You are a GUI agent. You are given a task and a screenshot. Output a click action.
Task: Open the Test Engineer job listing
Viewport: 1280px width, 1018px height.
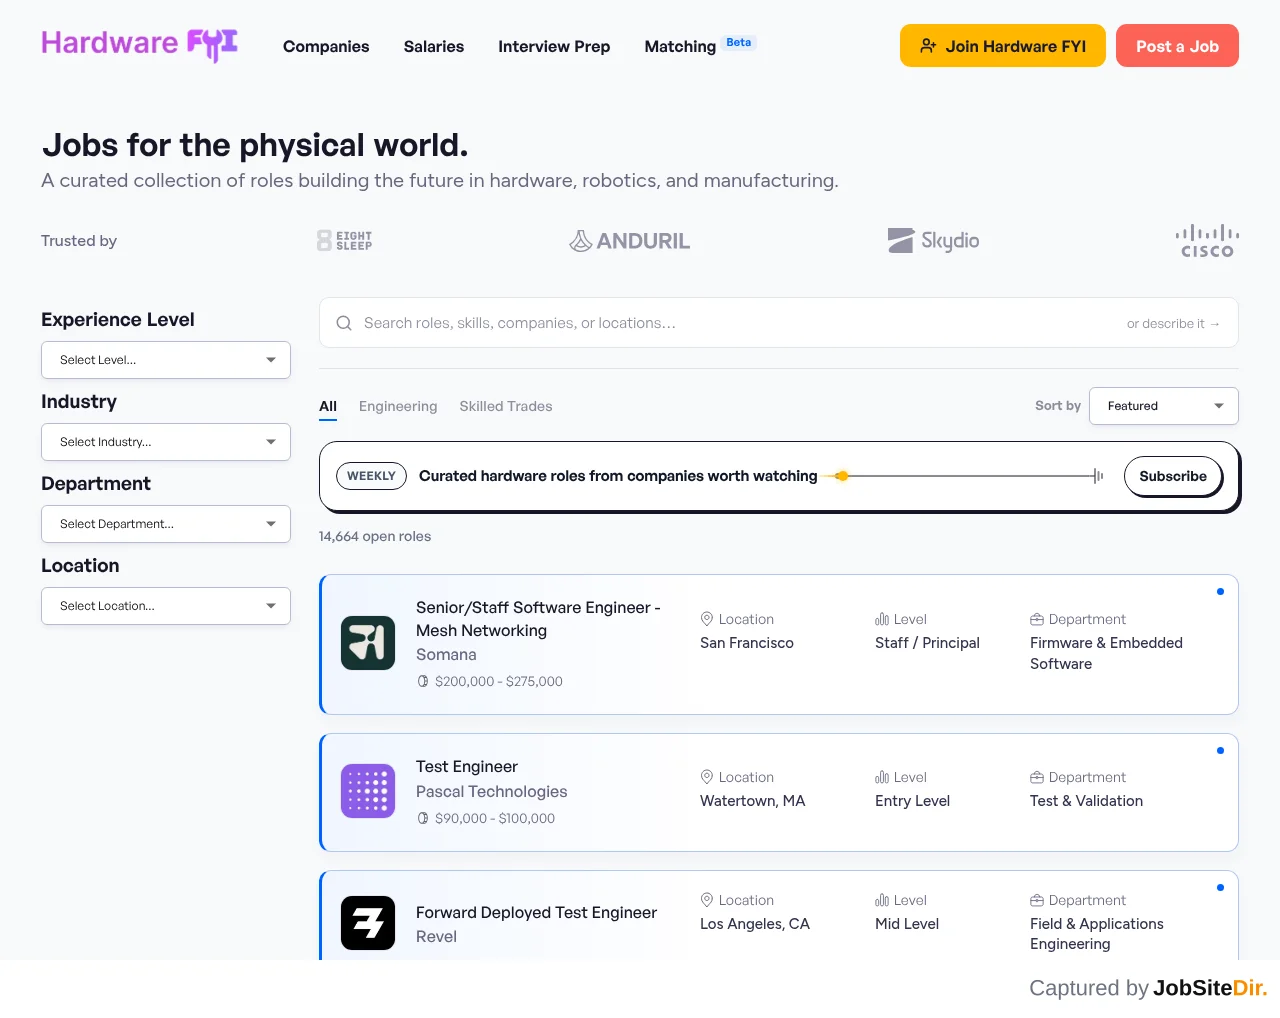[x=467, y=767]
